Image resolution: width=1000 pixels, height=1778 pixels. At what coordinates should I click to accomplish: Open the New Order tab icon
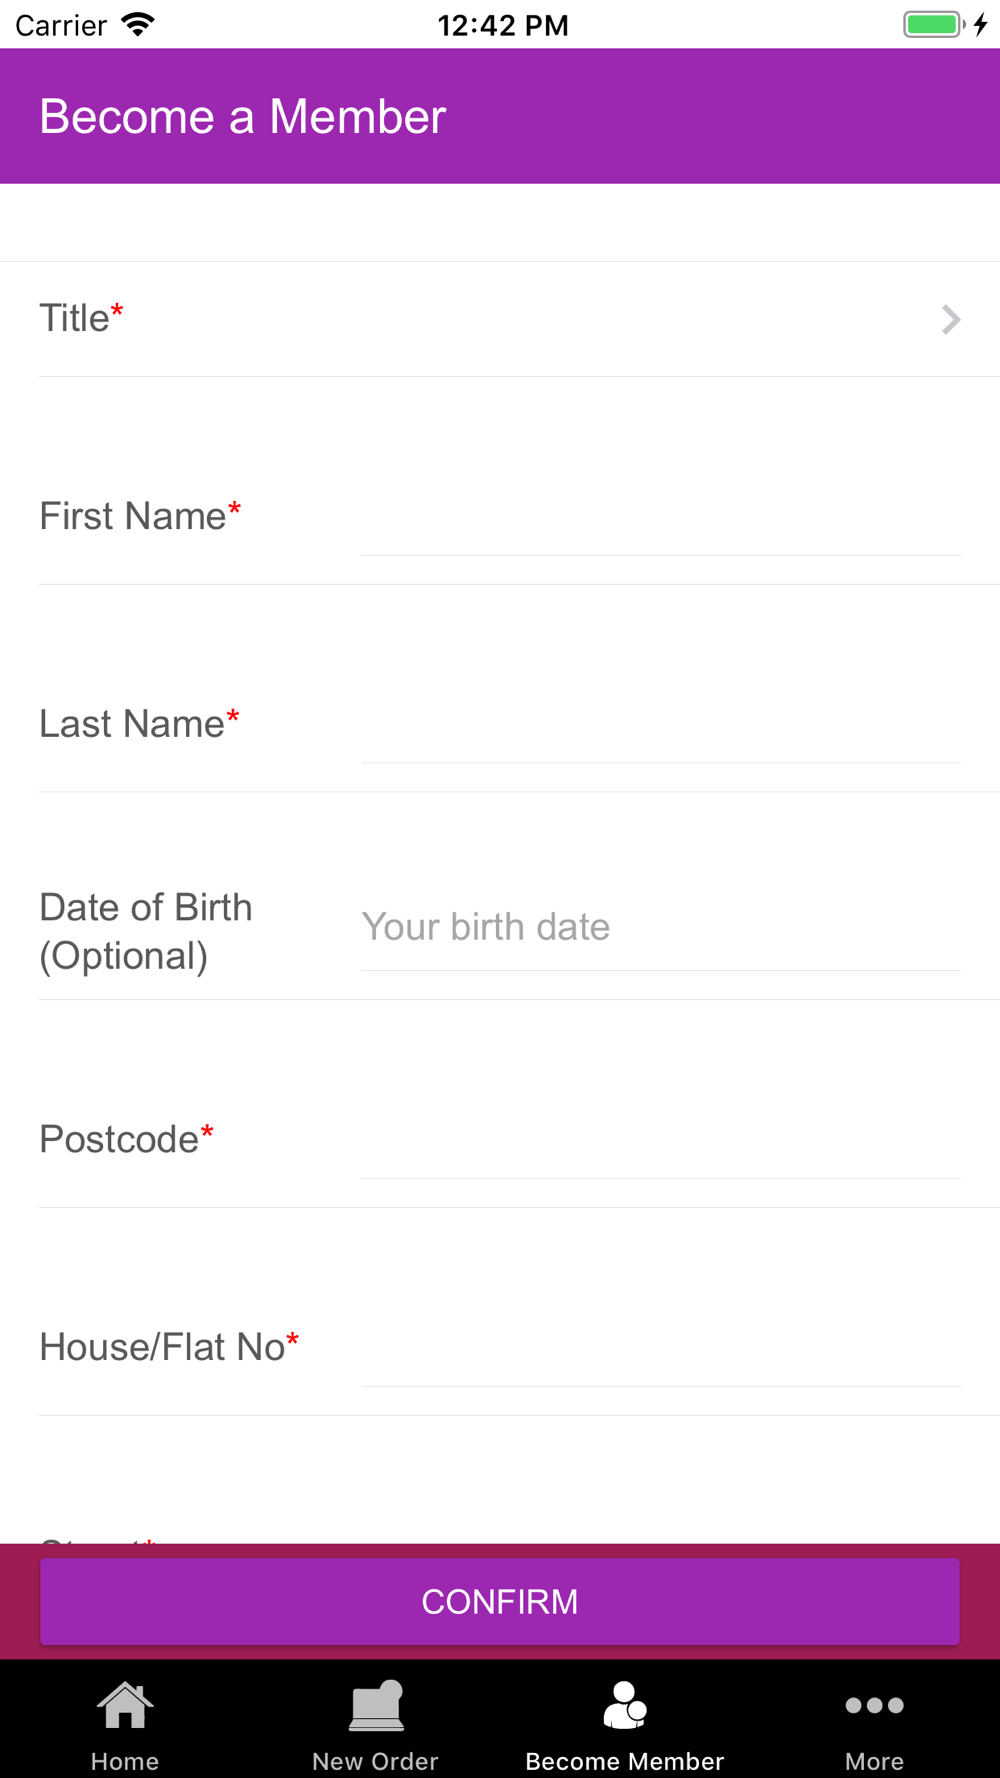(375, 1706)
